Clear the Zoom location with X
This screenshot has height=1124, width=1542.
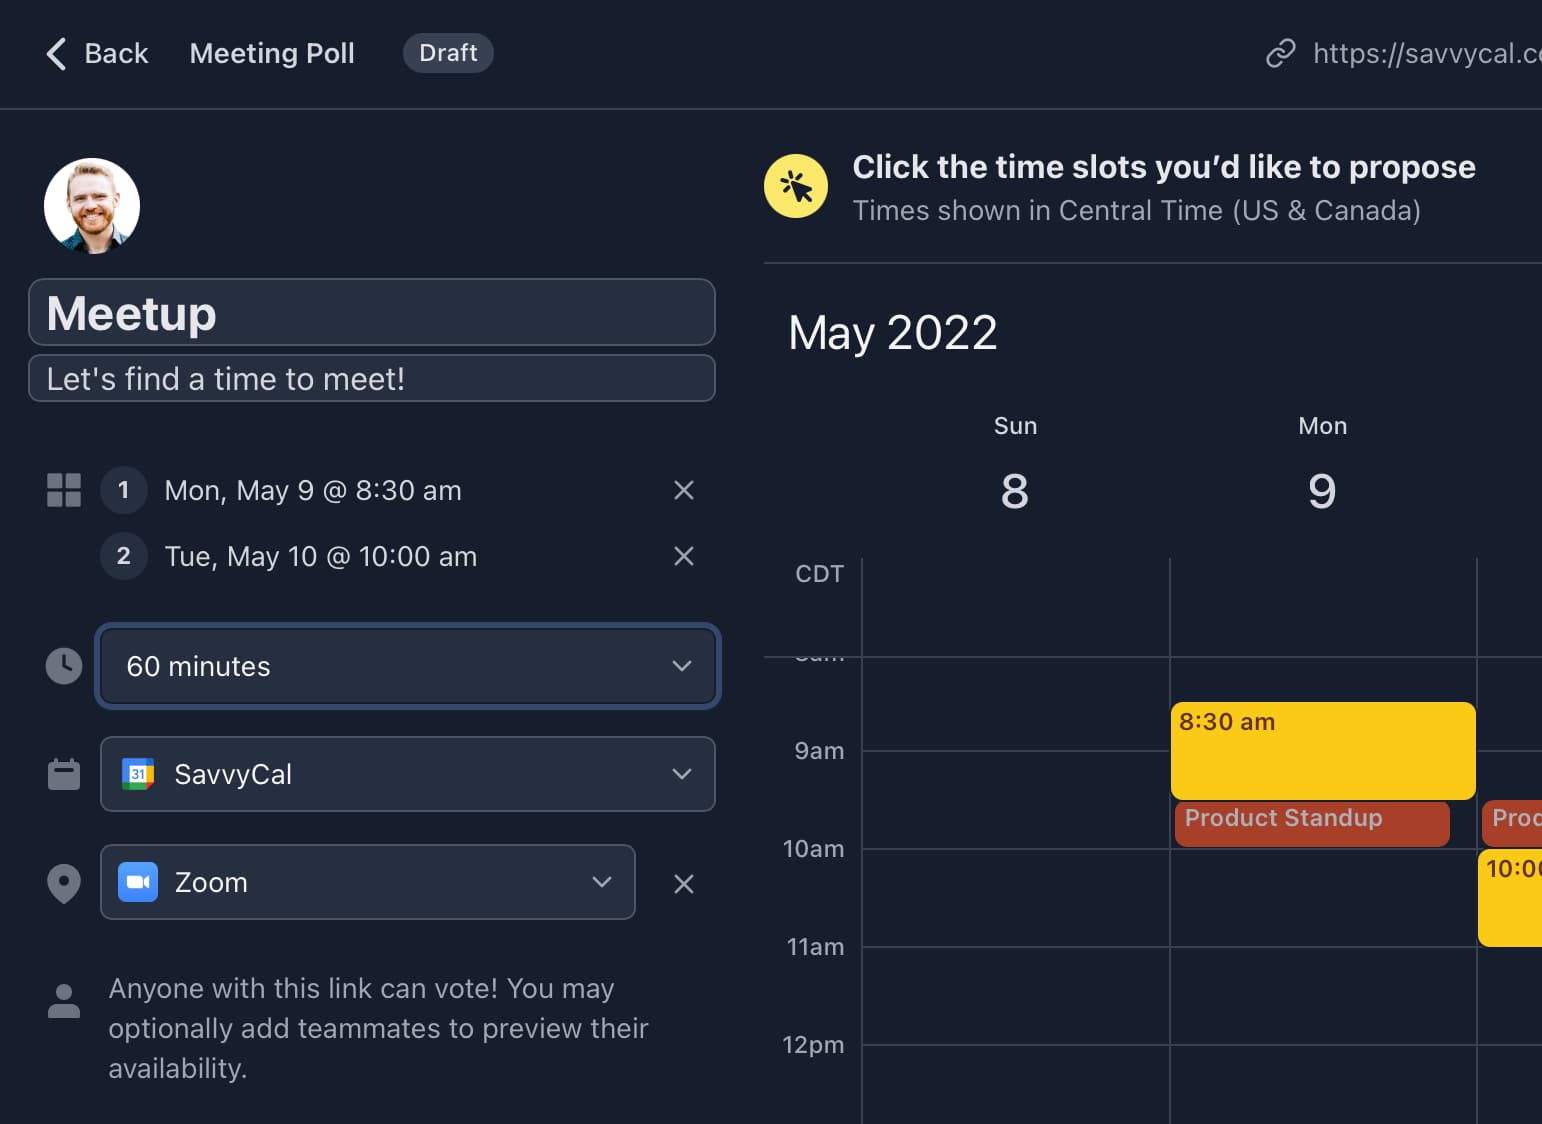[684, 884]
